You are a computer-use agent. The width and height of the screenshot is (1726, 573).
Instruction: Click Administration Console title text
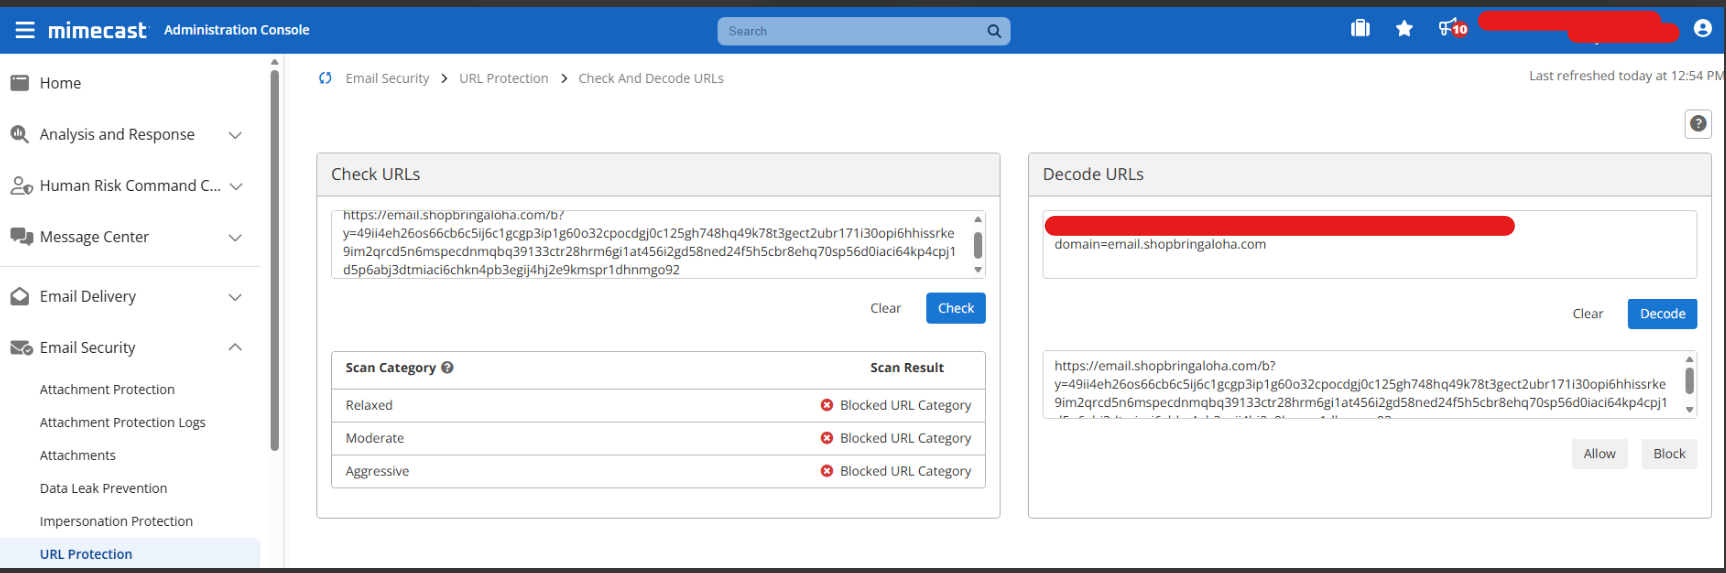click(x=237, y=30)
